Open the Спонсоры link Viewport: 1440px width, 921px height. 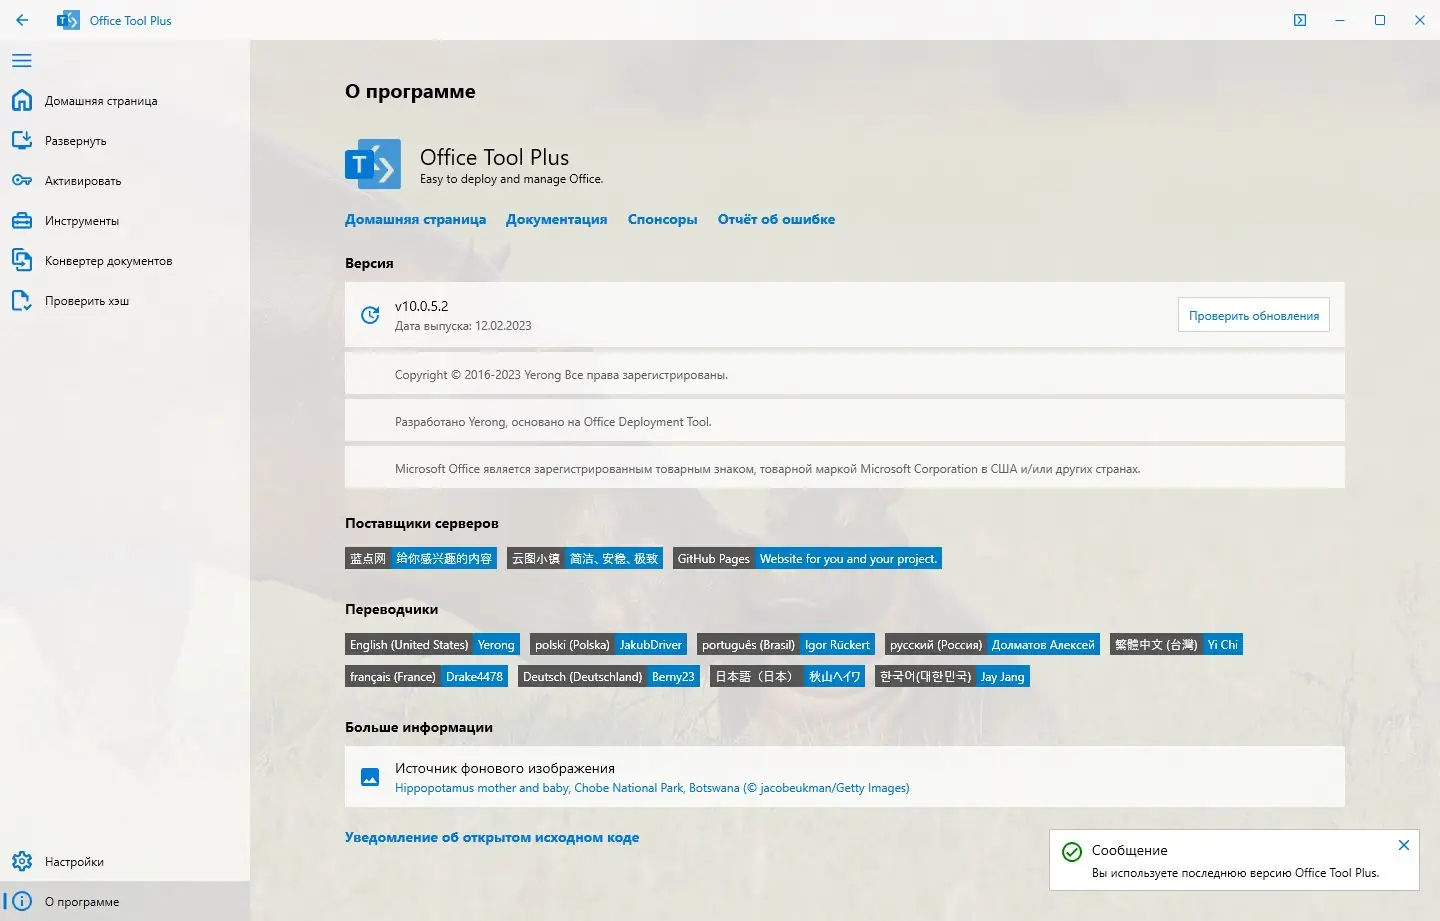[x=663, y=219]
